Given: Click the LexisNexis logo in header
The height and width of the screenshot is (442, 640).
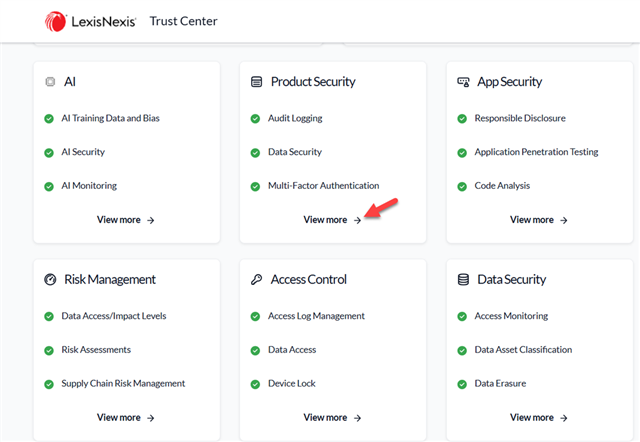Looking at the screenshot, I should pyautogui.click(x=91, y=21).
